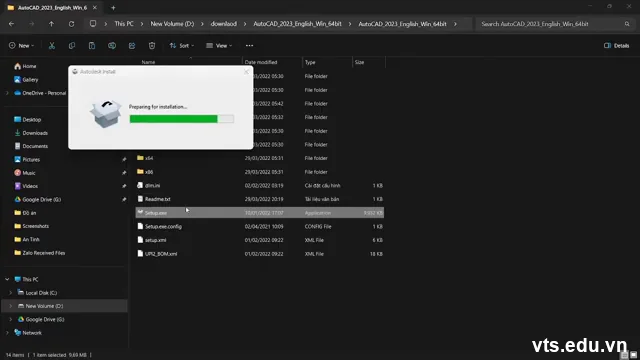The image size is (640, 360).
Task: Click the address bar PC monitor icon
Action: coord(93,24)
